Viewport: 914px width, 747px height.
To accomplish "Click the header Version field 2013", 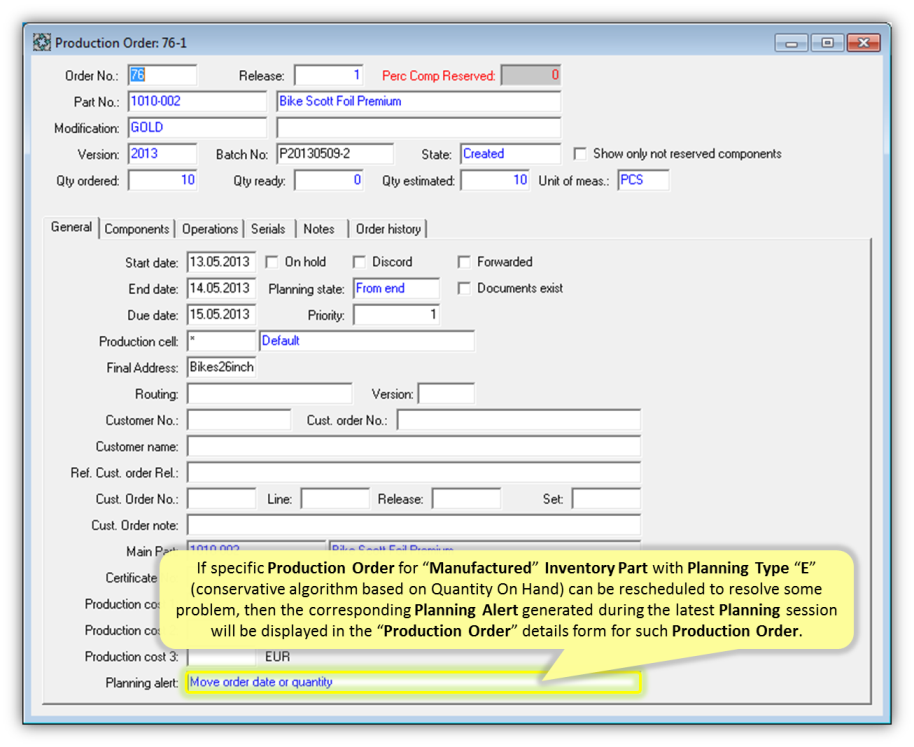I will [163, 154].
